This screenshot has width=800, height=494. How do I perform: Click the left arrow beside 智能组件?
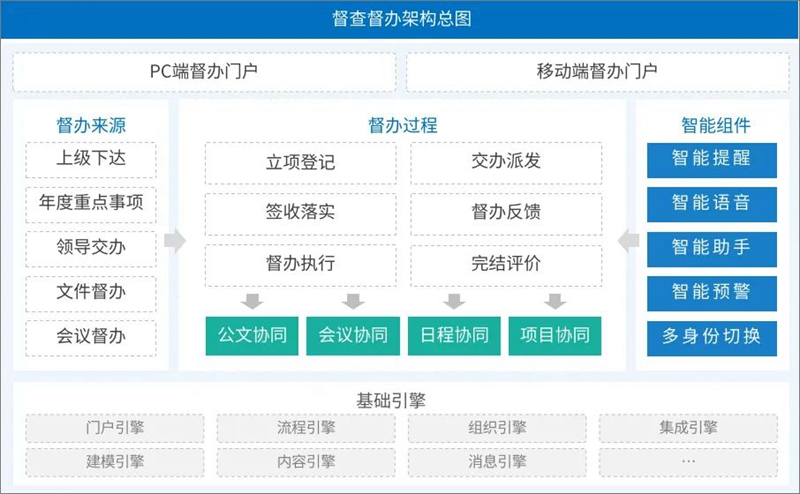coord(628,240)
